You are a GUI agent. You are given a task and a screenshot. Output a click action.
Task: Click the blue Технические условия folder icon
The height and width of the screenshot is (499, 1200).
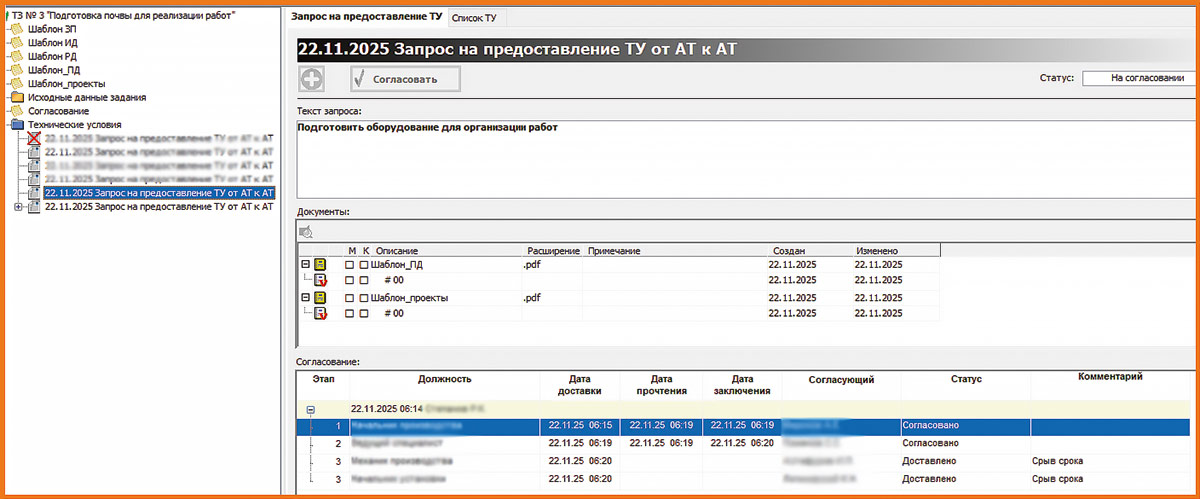coord(17,125)
